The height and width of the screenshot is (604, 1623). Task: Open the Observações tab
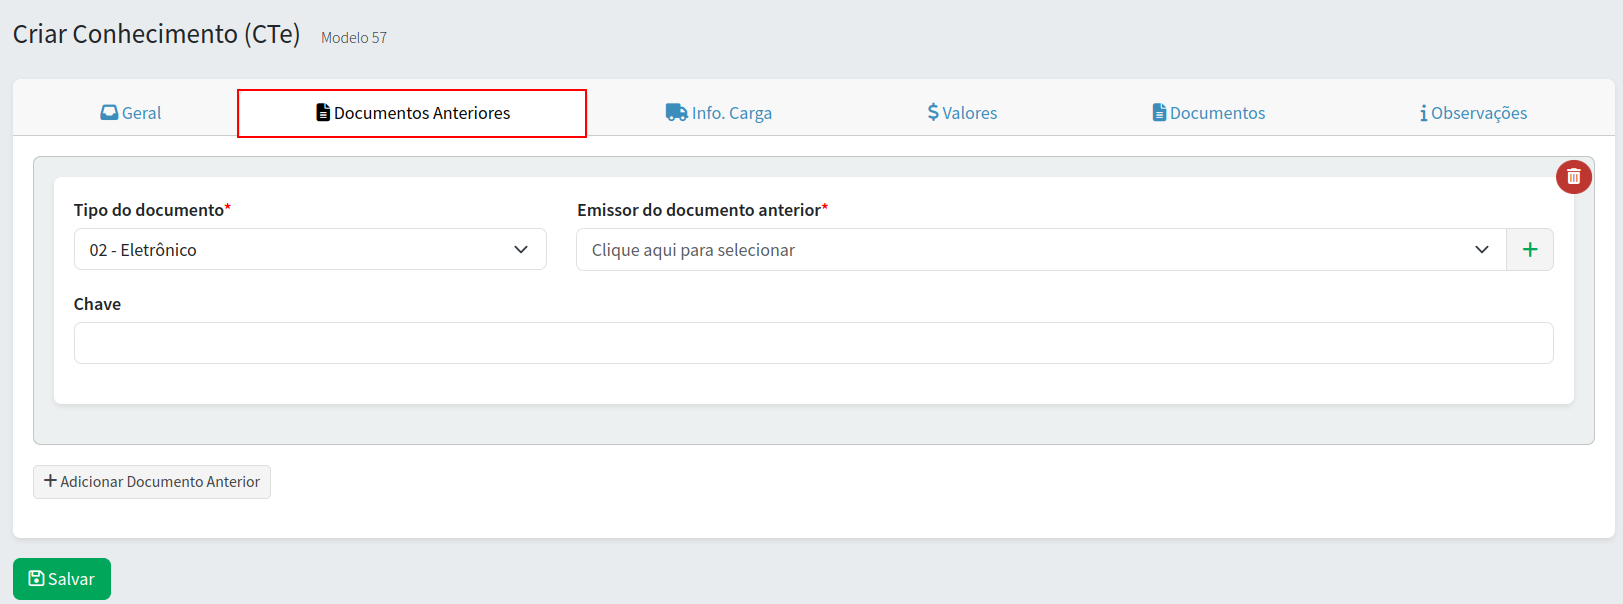(1479, 113)
